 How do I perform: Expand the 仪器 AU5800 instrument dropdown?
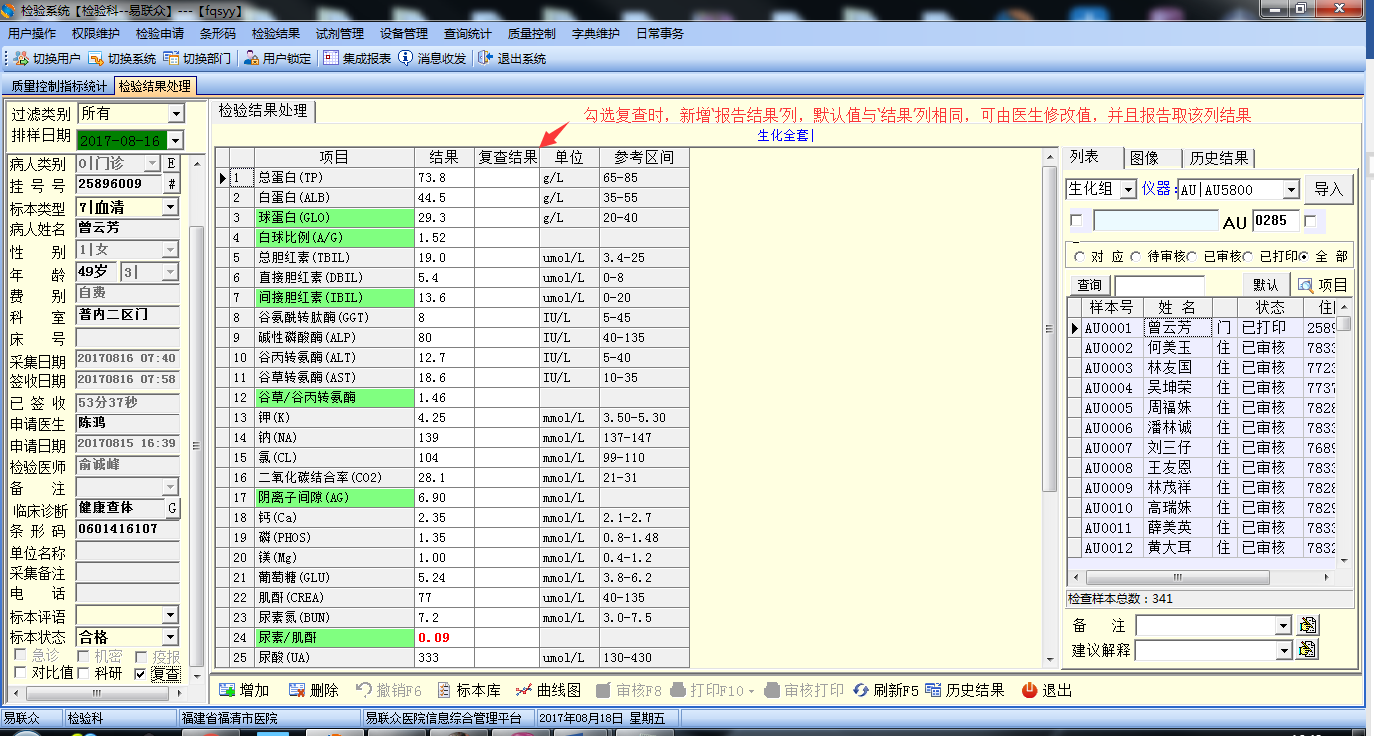click(x=1291, y=189)
